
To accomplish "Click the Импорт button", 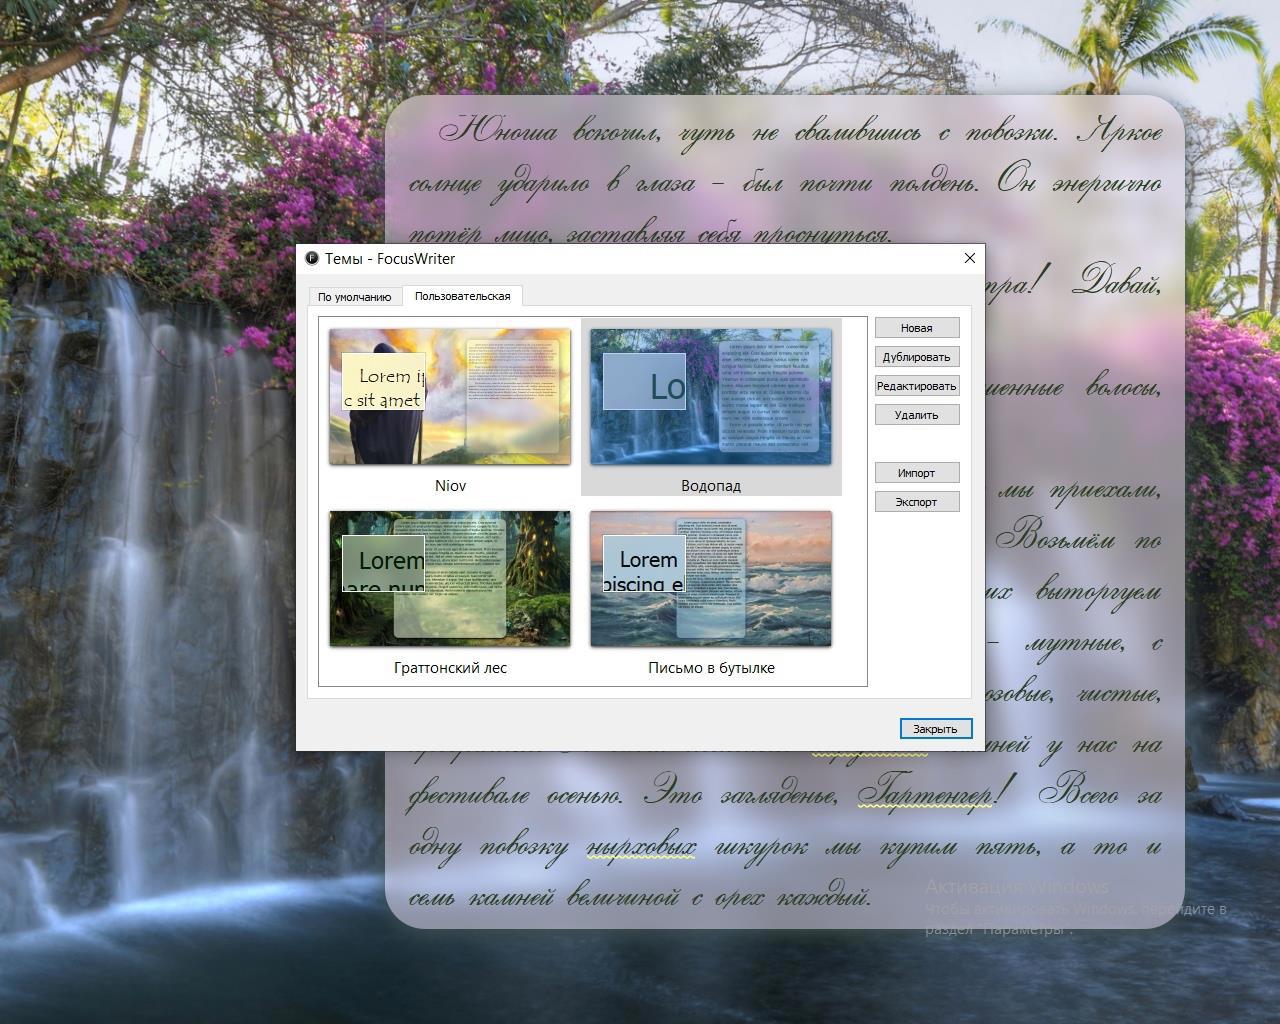I will pyautogui.click(x=916, y=473).
